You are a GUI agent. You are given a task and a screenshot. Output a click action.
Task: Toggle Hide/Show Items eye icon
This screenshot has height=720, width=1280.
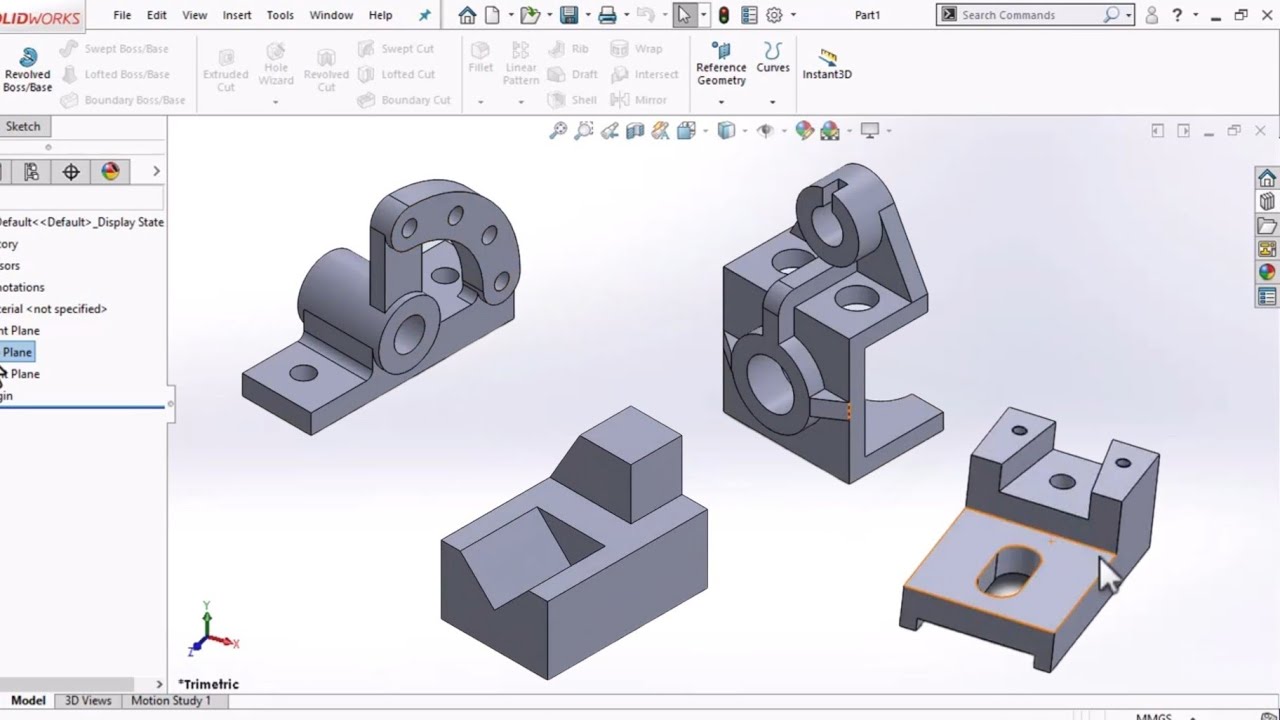[x=766, y=131]
